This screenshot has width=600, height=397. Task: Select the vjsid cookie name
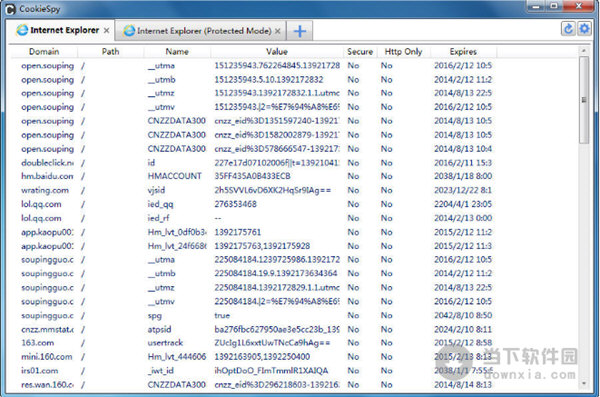coord(156,190)
